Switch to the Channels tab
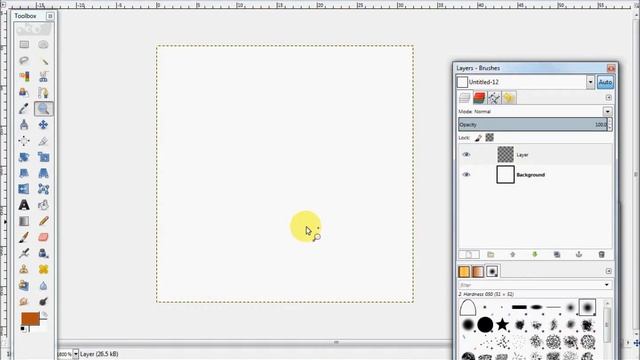The image size is (640, 360). (x=479, y=98)
